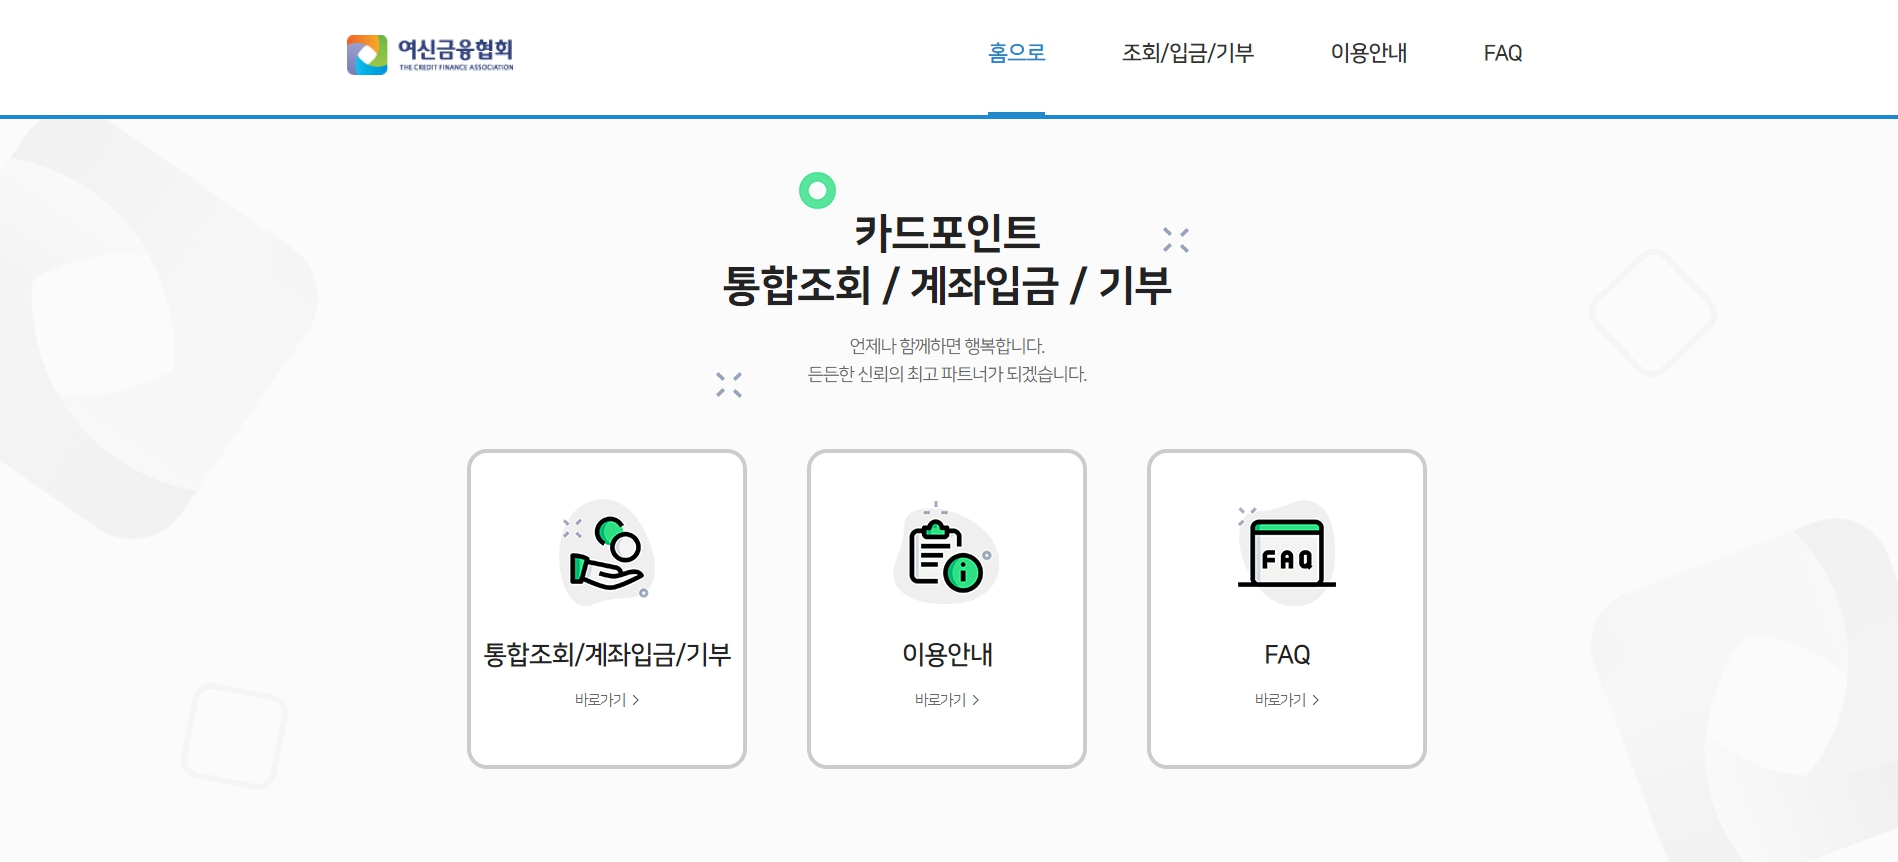Open the 이용안내 menu in header
This screenshot has height=862, width=1898.
coord(1368,53)
